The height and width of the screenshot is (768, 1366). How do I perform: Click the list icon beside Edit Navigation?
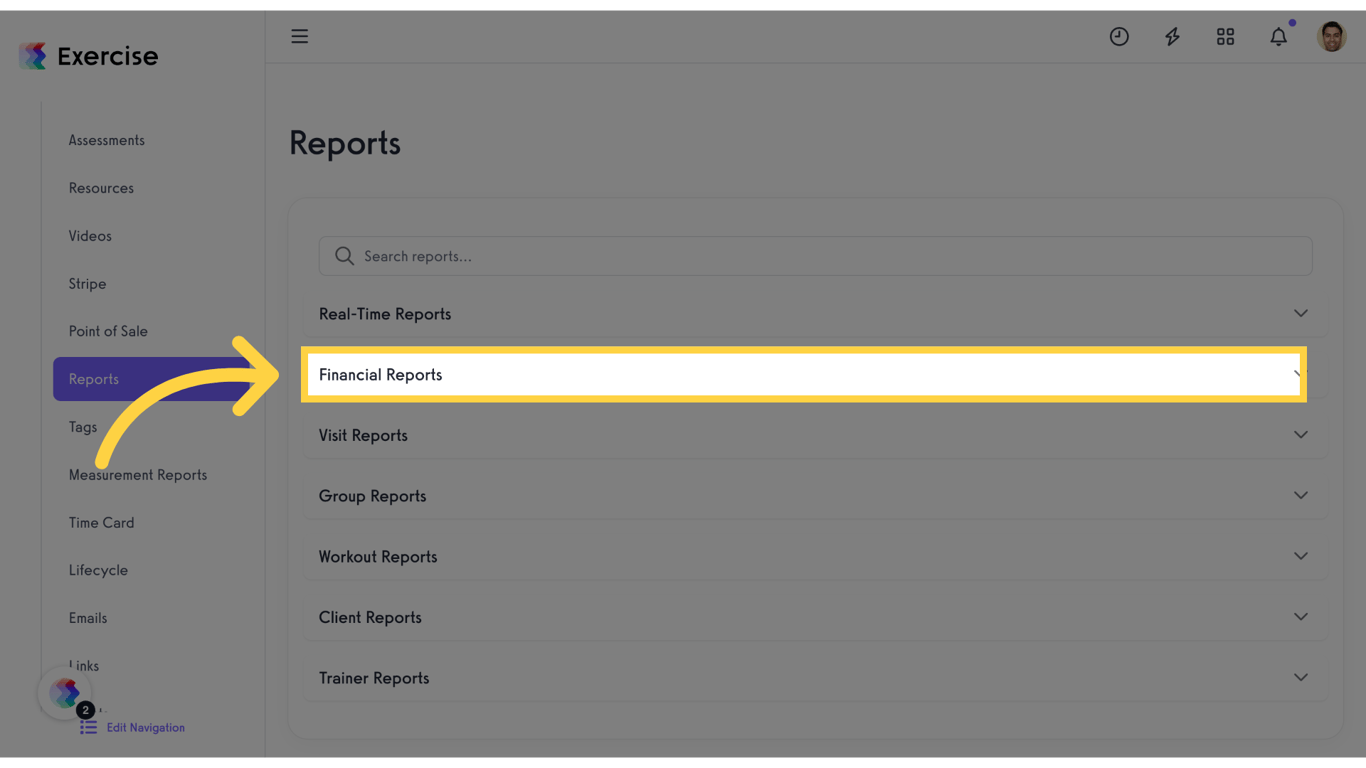pos(87,727)
